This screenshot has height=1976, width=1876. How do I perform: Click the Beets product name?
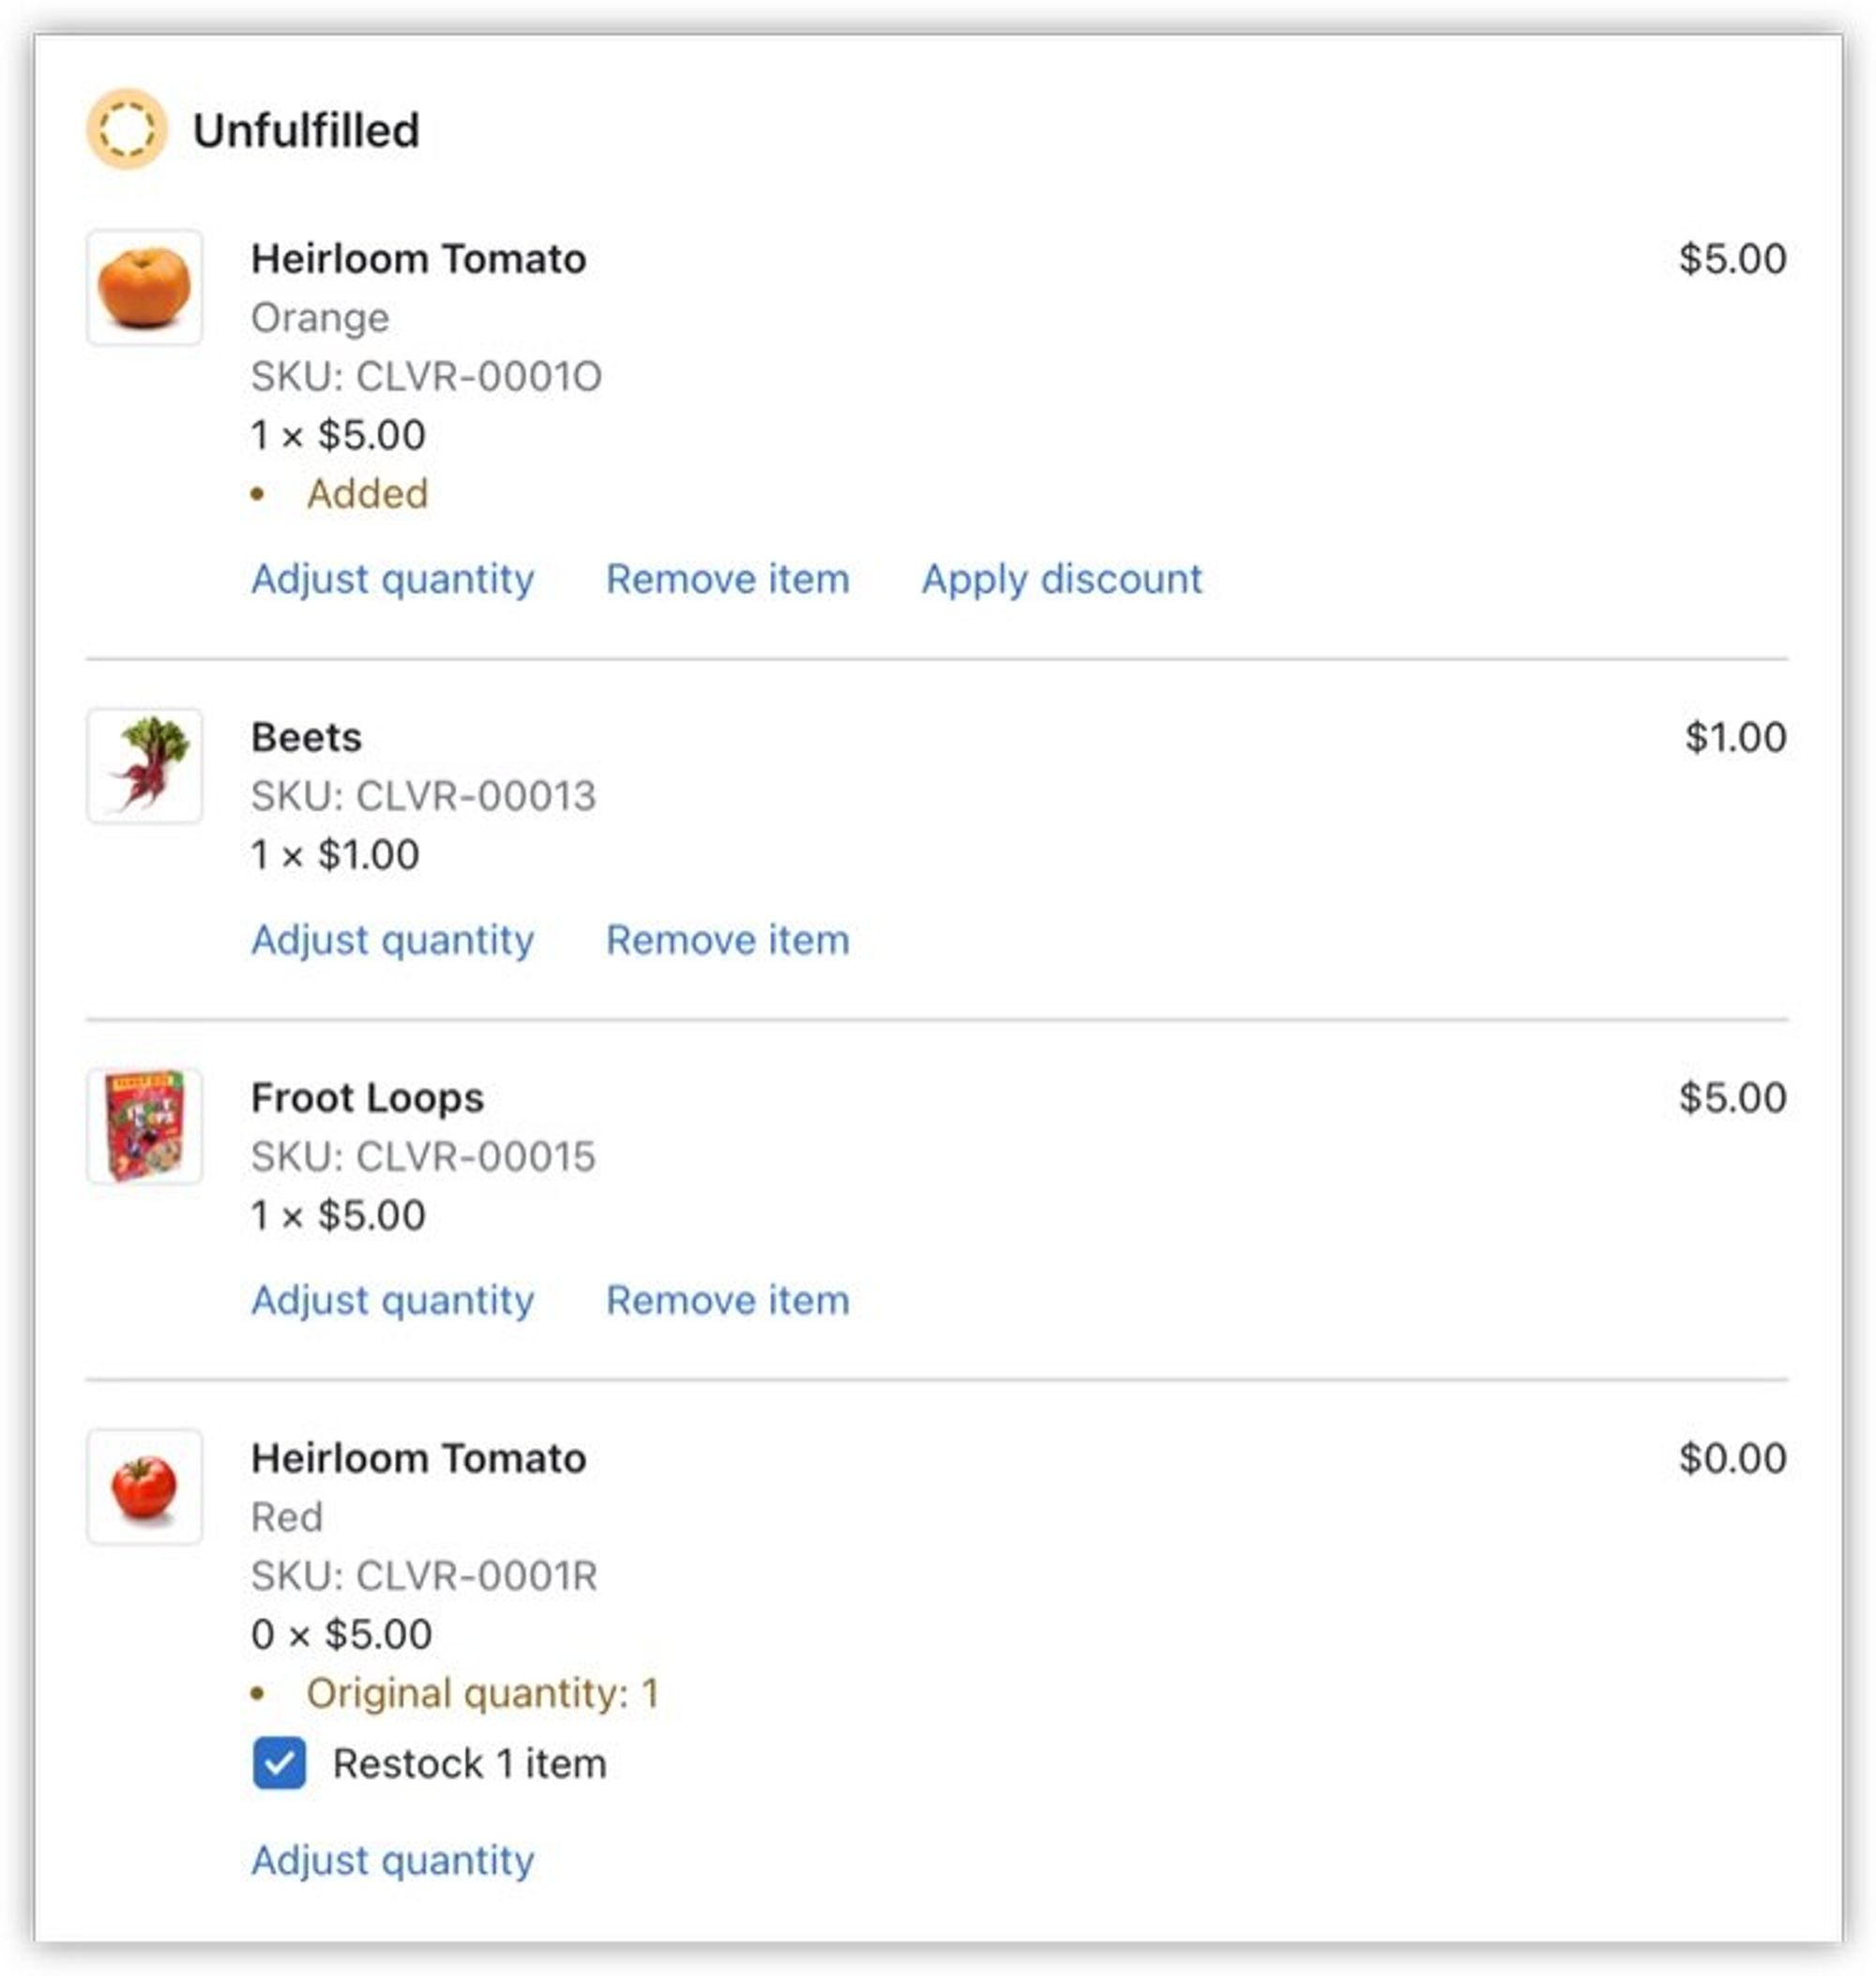(306, 737)
